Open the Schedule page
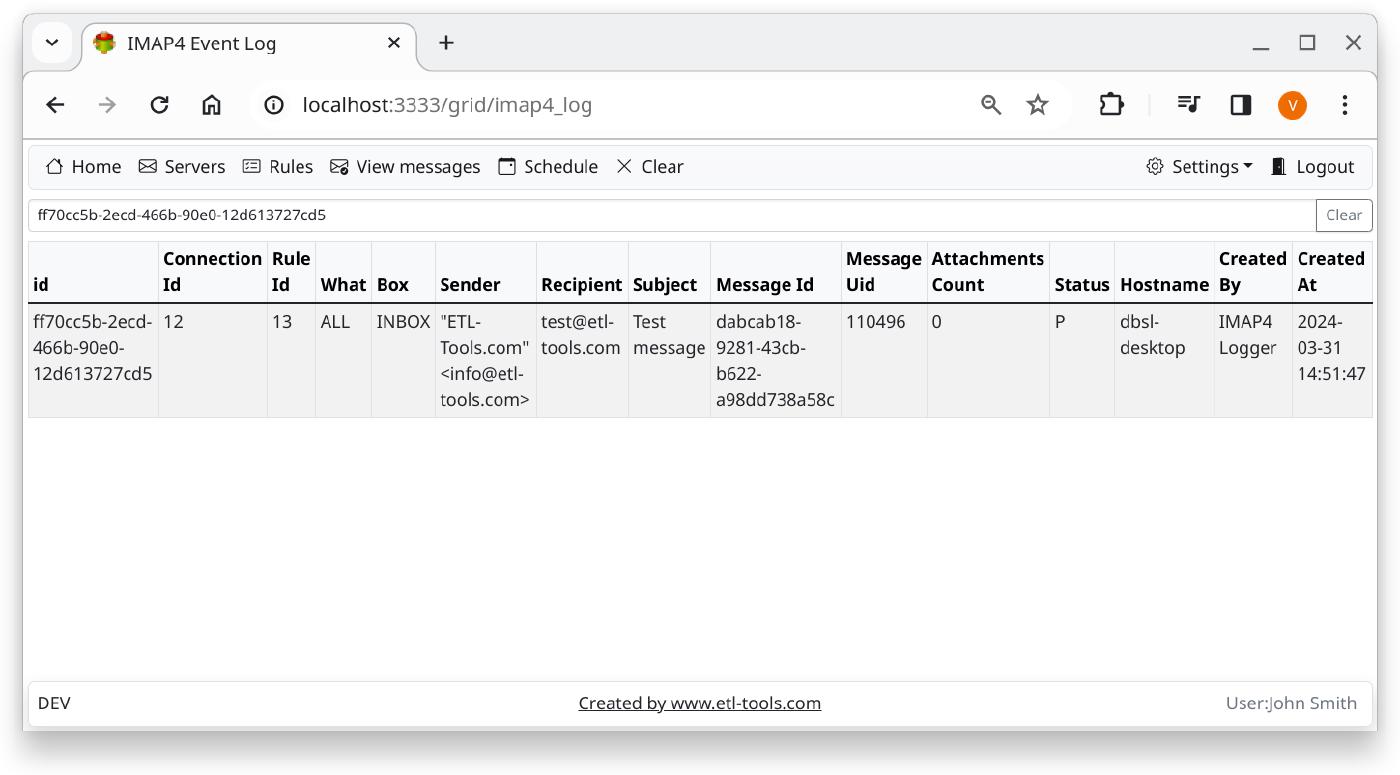1400x775 pixels. pyautogui.click(x=548, y=167)
